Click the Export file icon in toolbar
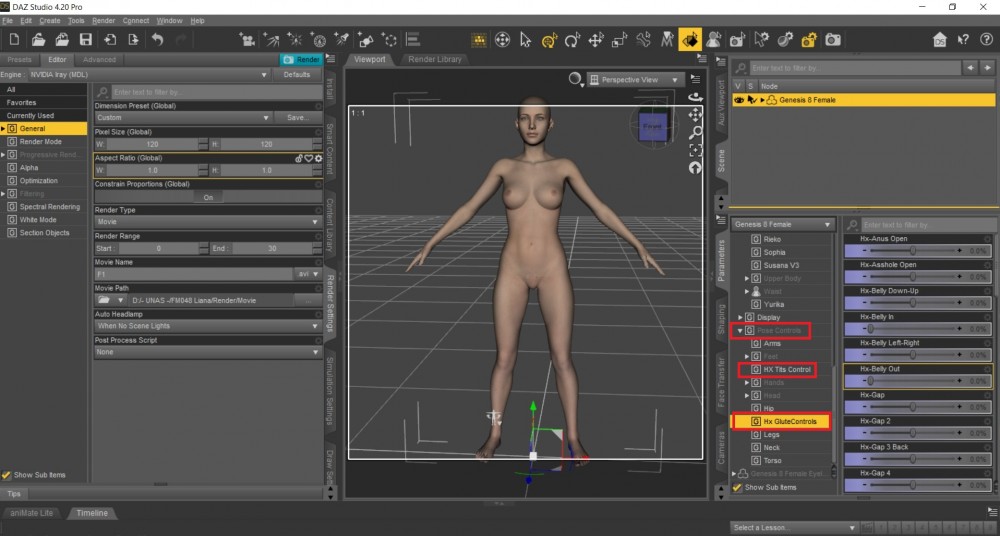The width and height of the screenshot is (1000, 536). (133, 40)
